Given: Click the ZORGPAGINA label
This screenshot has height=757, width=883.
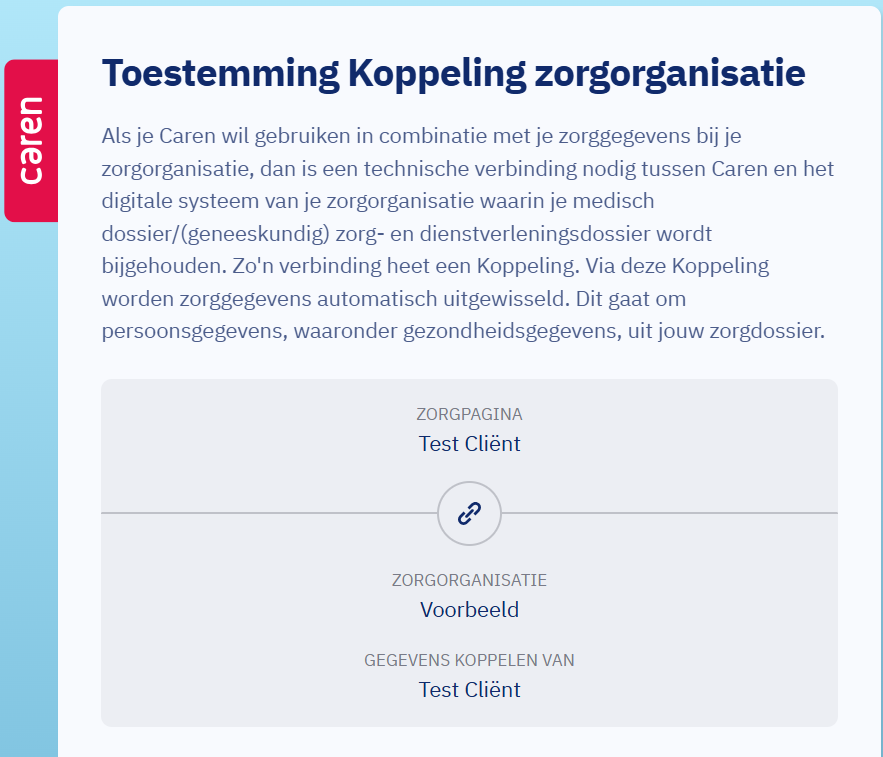Looking at the screenshot, I should click(x=469, y=414).
